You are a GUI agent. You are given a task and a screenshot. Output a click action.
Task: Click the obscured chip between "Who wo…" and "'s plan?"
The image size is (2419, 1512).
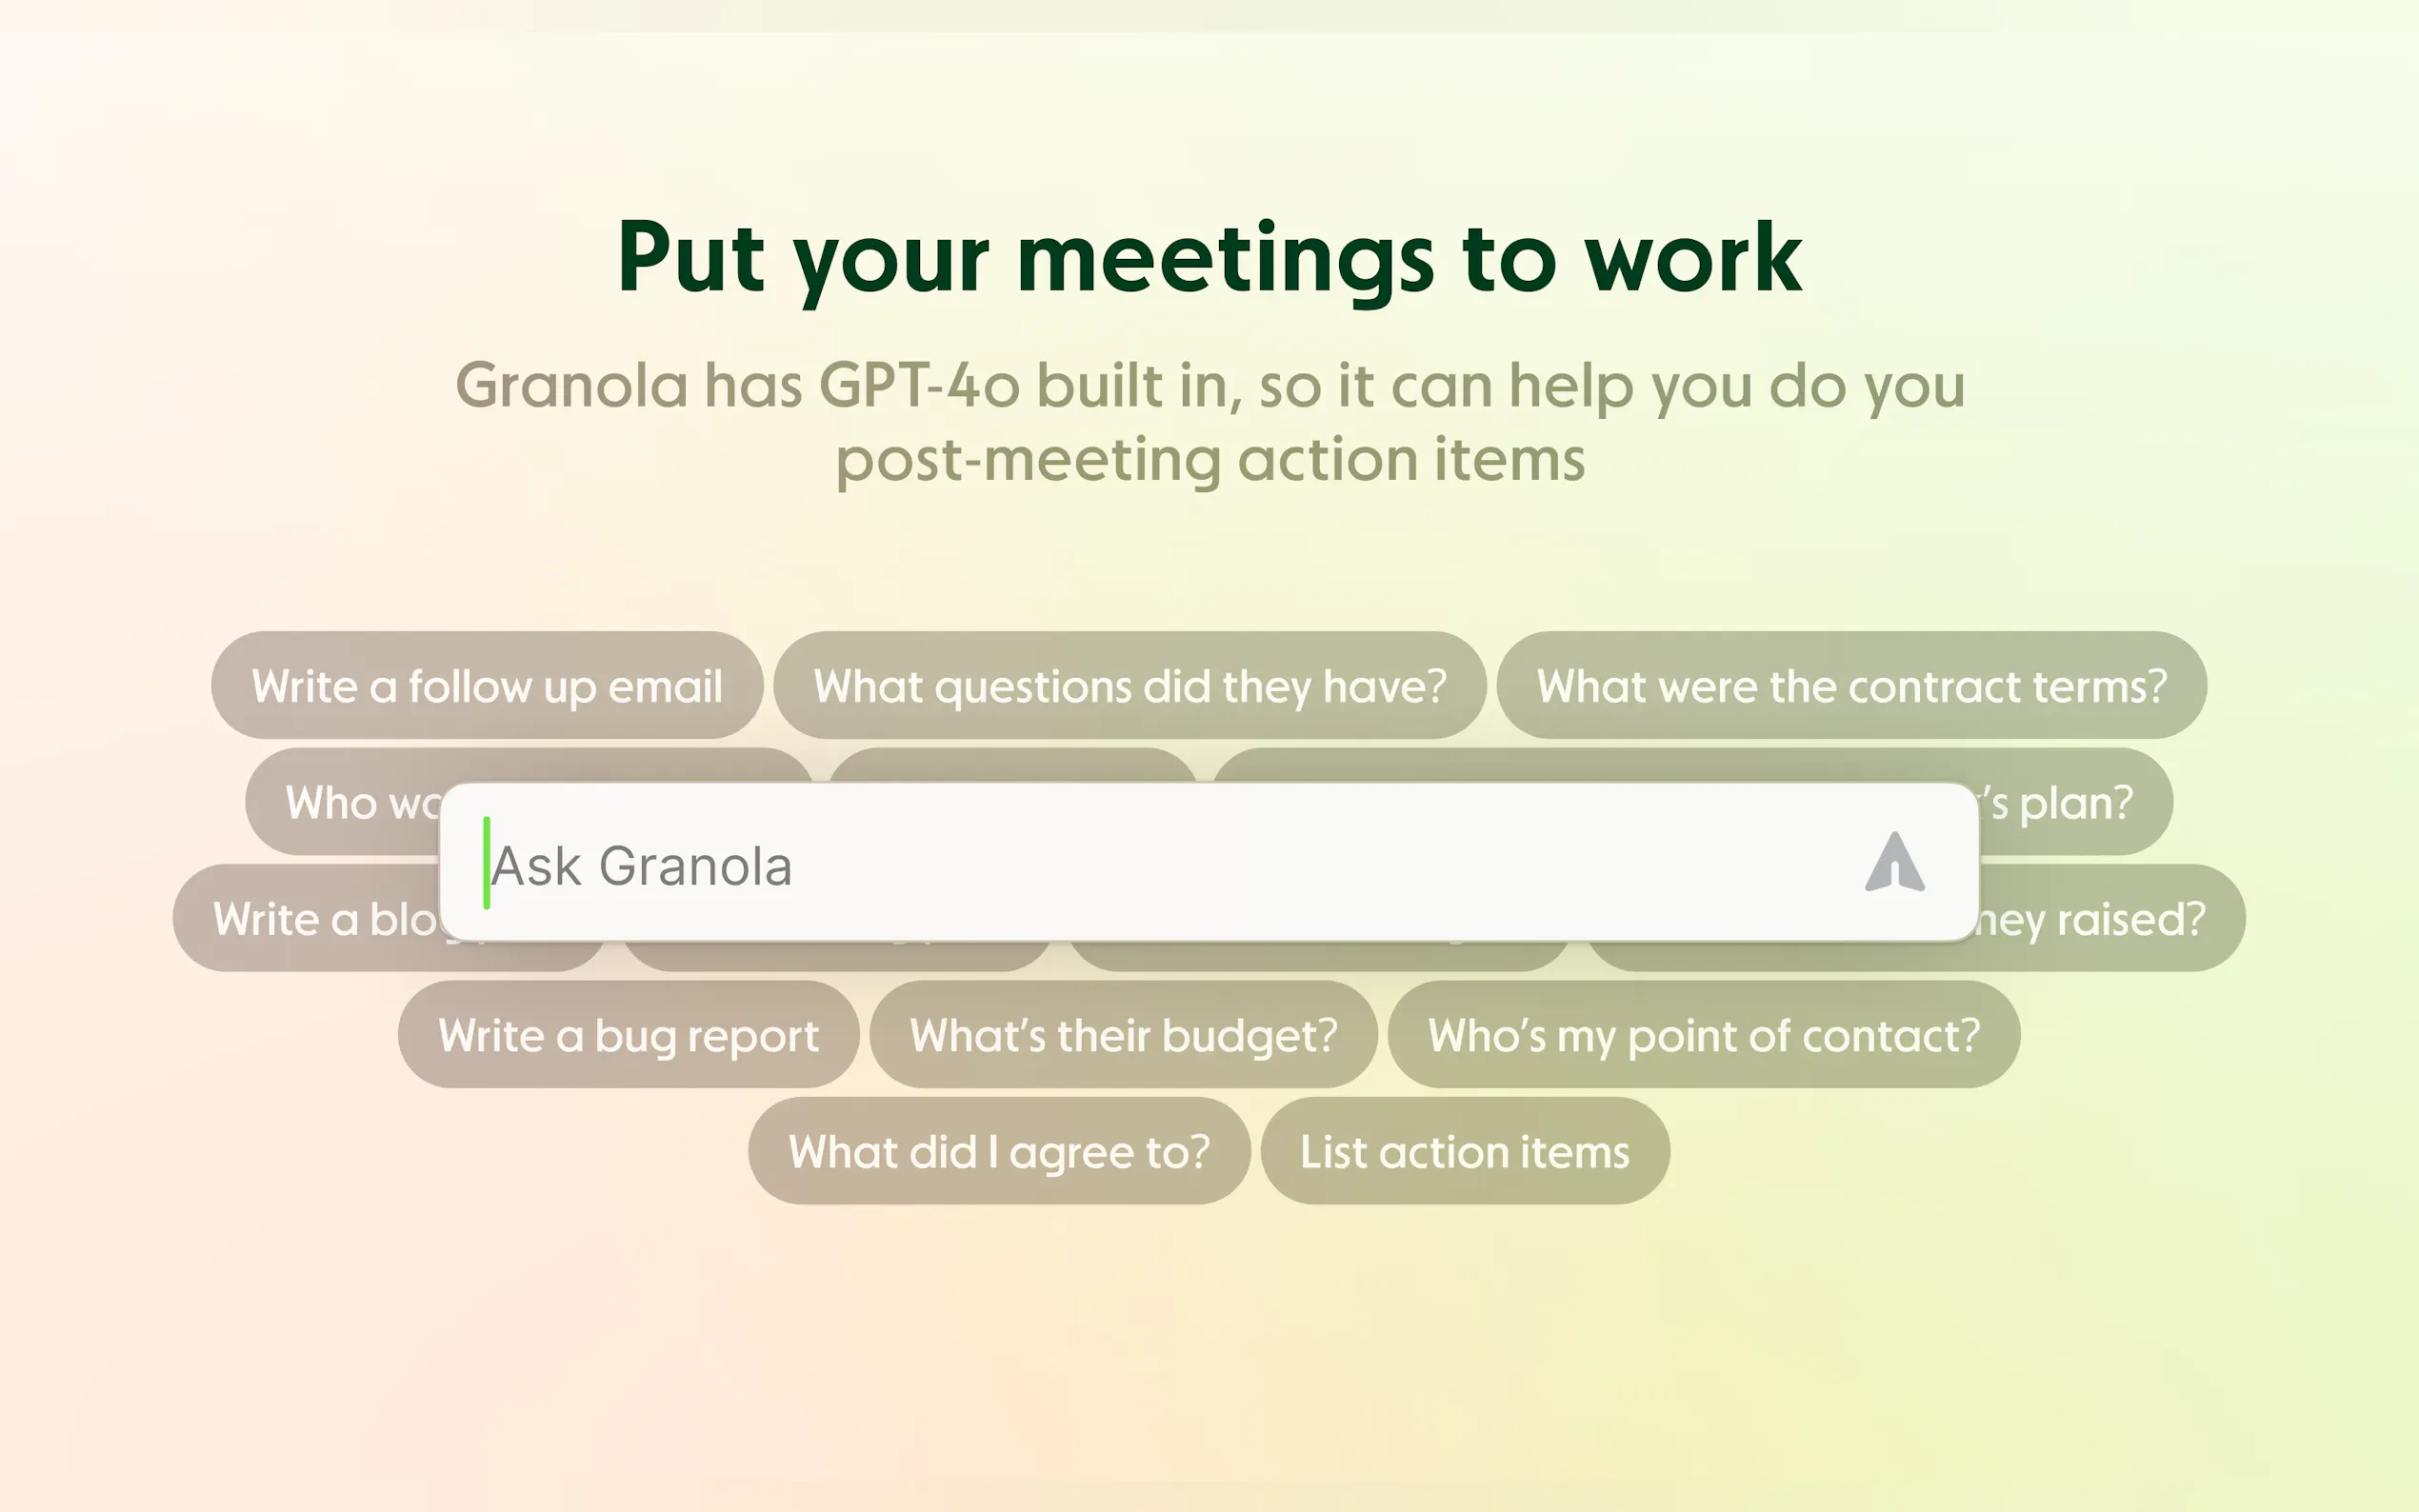tap(1012, 766)
